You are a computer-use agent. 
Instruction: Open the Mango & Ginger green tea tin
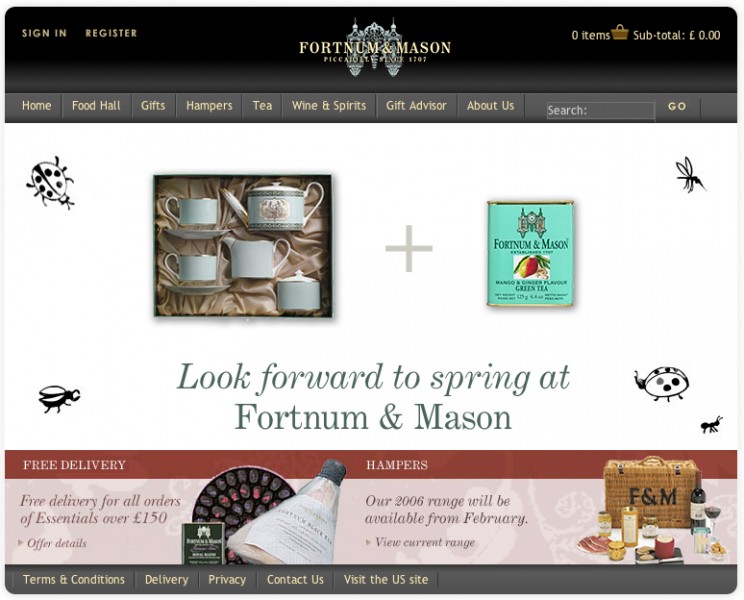(531, 253)
